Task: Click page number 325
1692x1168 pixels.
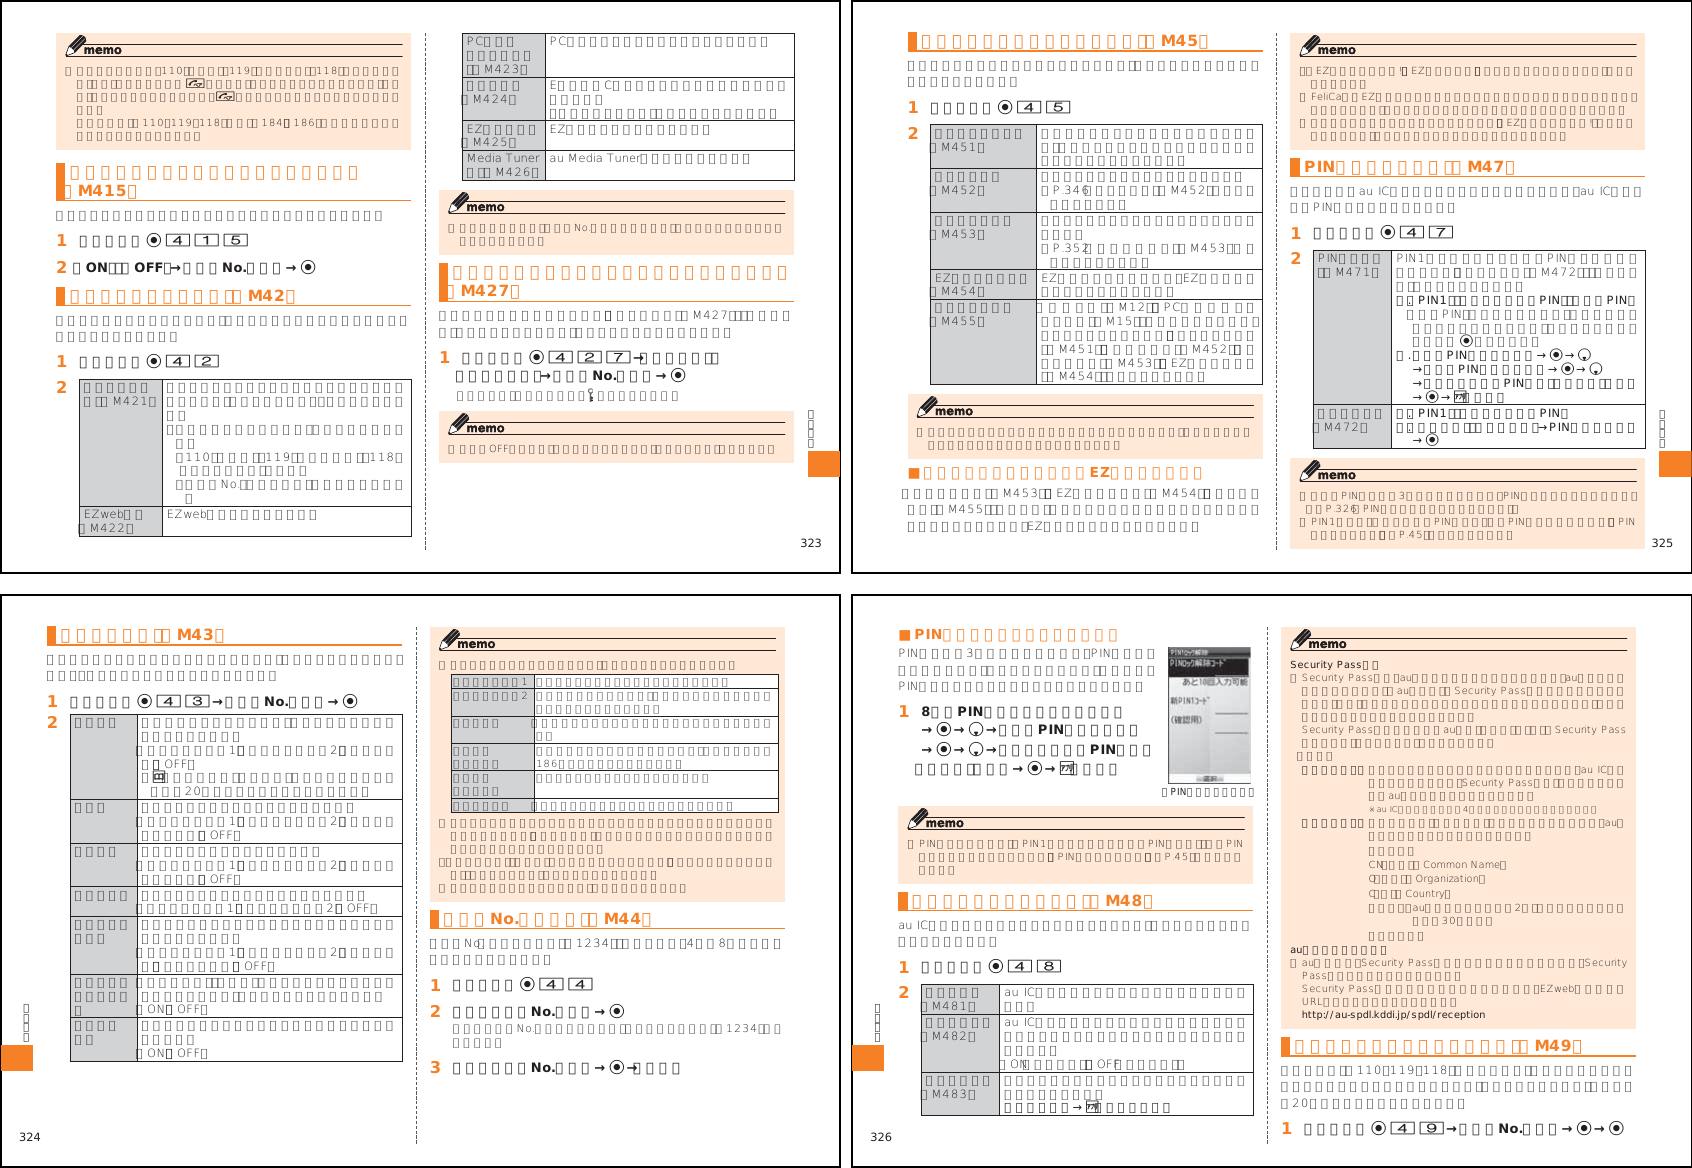Action: click(1662, 543)
